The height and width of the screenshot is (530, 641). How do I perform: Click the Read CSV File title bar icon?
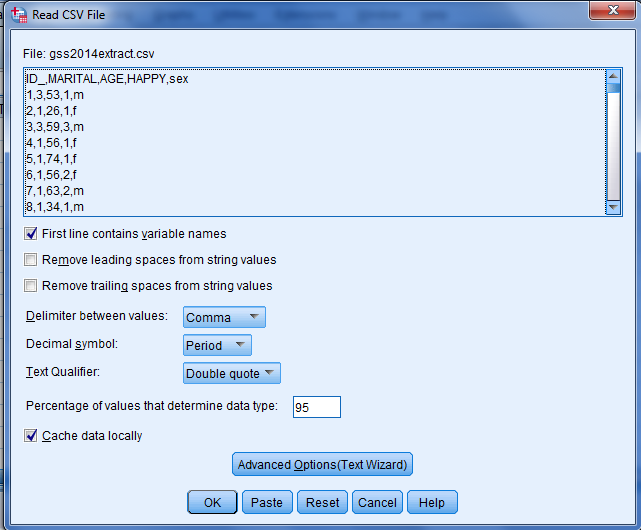pyautogui.click(x=19, y=15)
